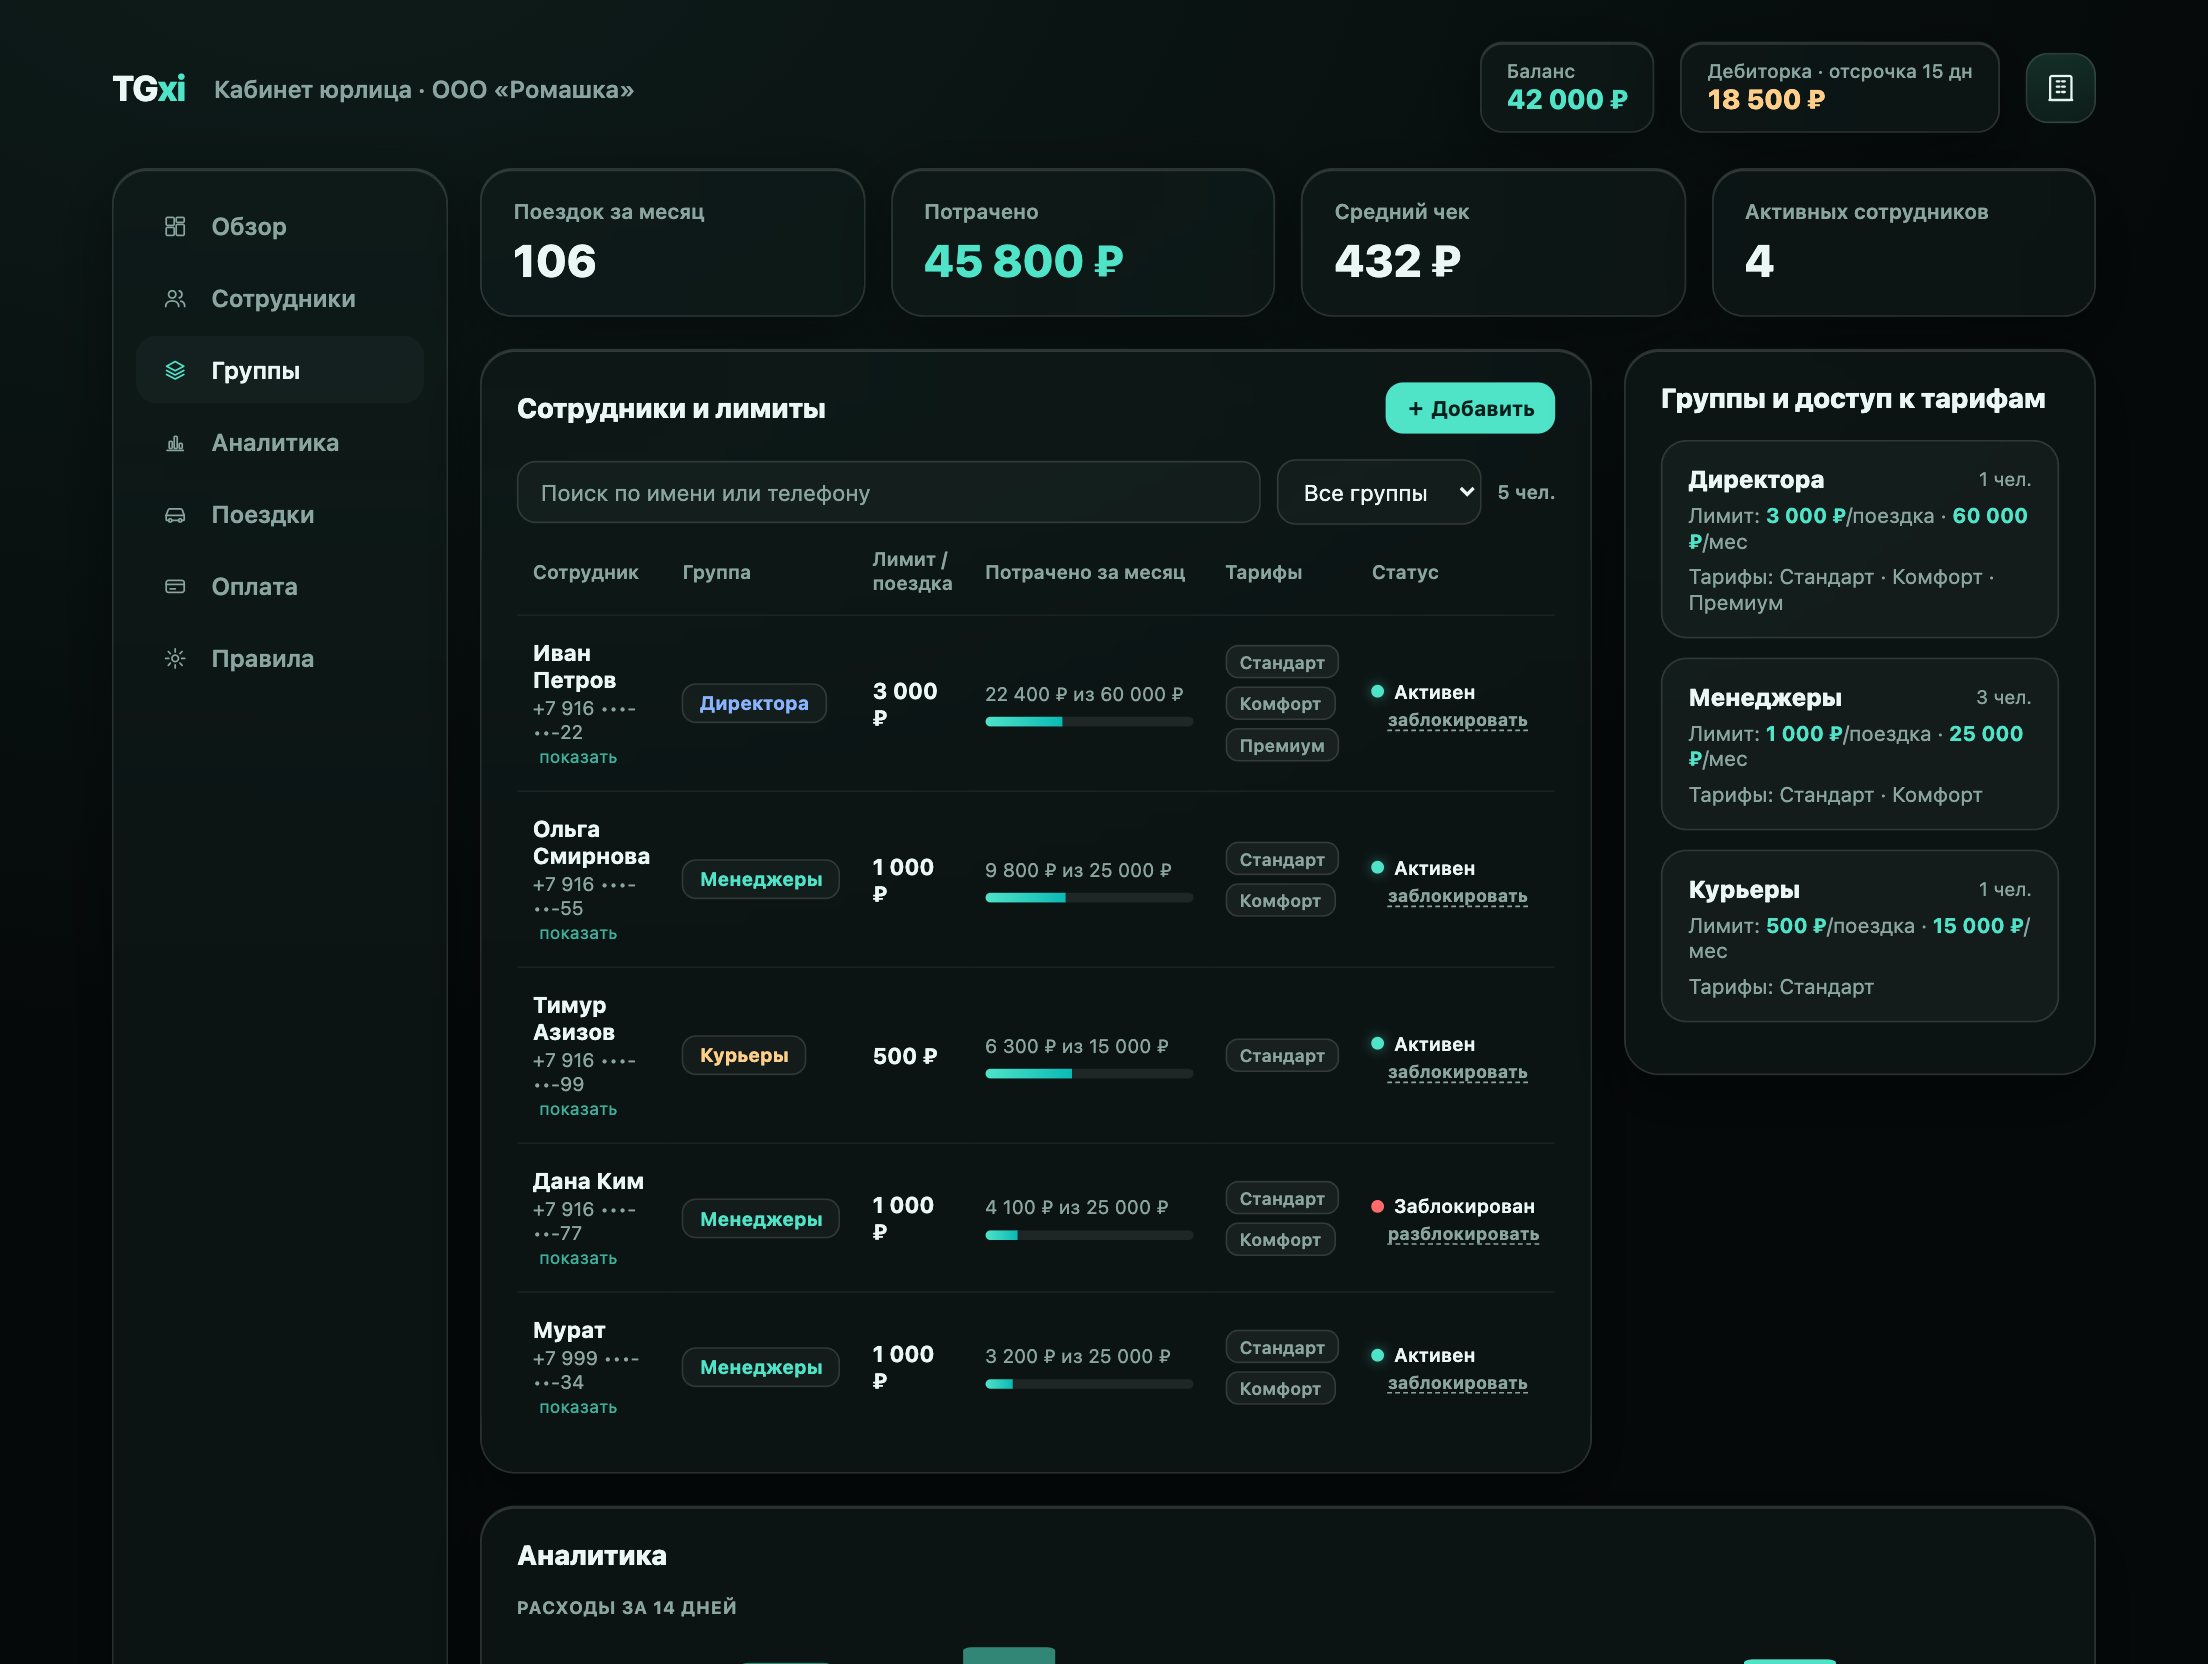Open the Директора group card
This screenshot has height=1664, width=2208.
click(1859, 539)
